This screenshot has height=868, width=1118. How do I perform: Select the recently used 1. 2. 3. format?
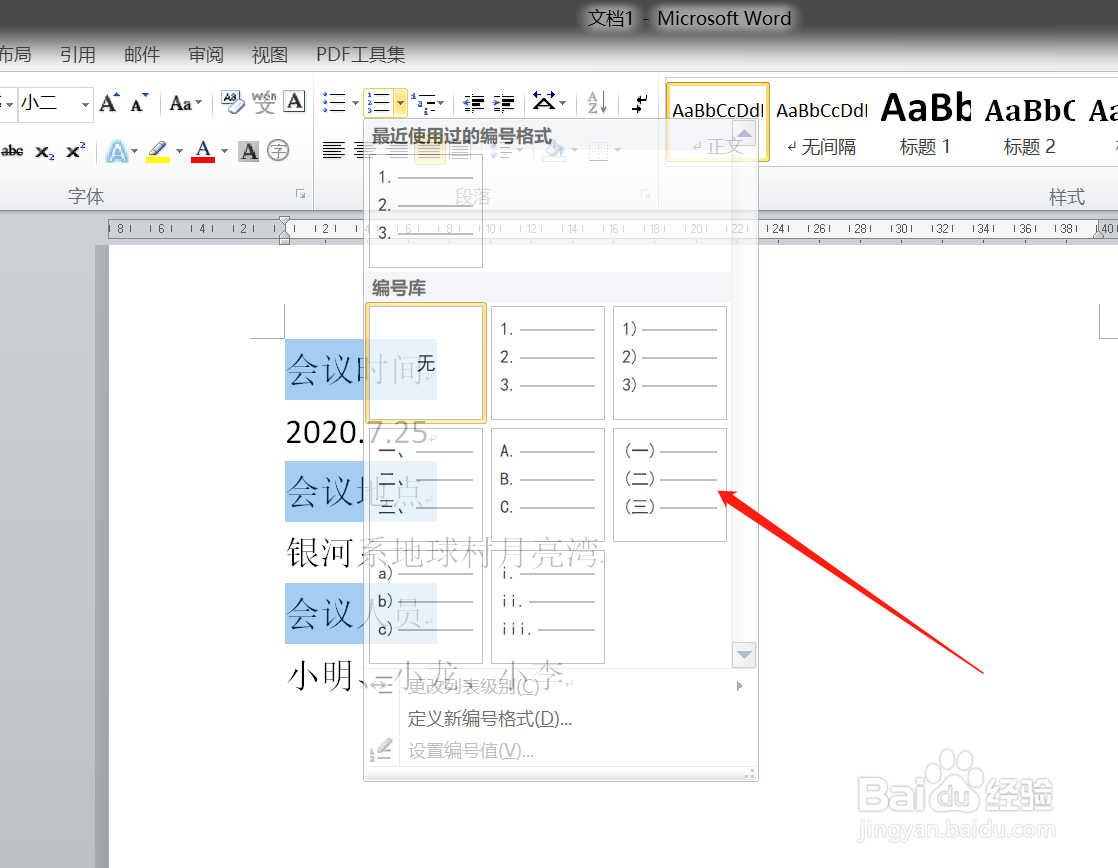426,210
